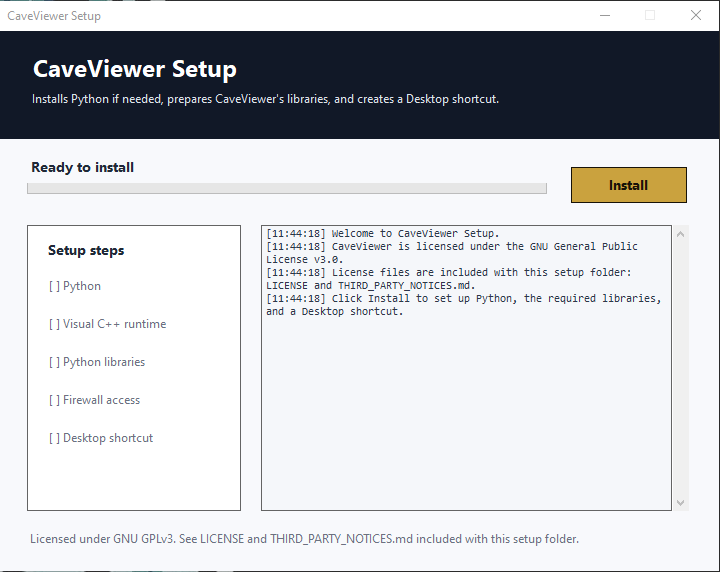Image resolution: width=720 pixels, height=572 pixels.
Task: Click the 'GNU General Public' licensed log line
Action: [452, 252]
